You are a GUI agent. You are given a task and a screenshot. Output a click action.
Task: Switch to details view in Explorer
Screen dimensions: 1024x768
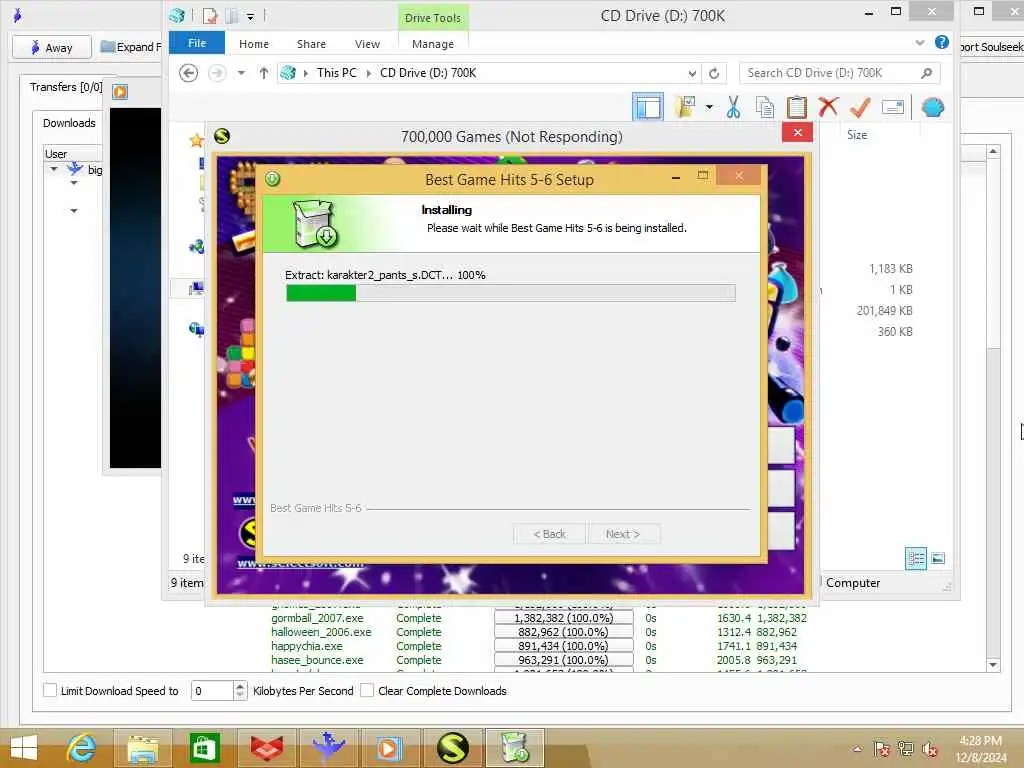916,558
